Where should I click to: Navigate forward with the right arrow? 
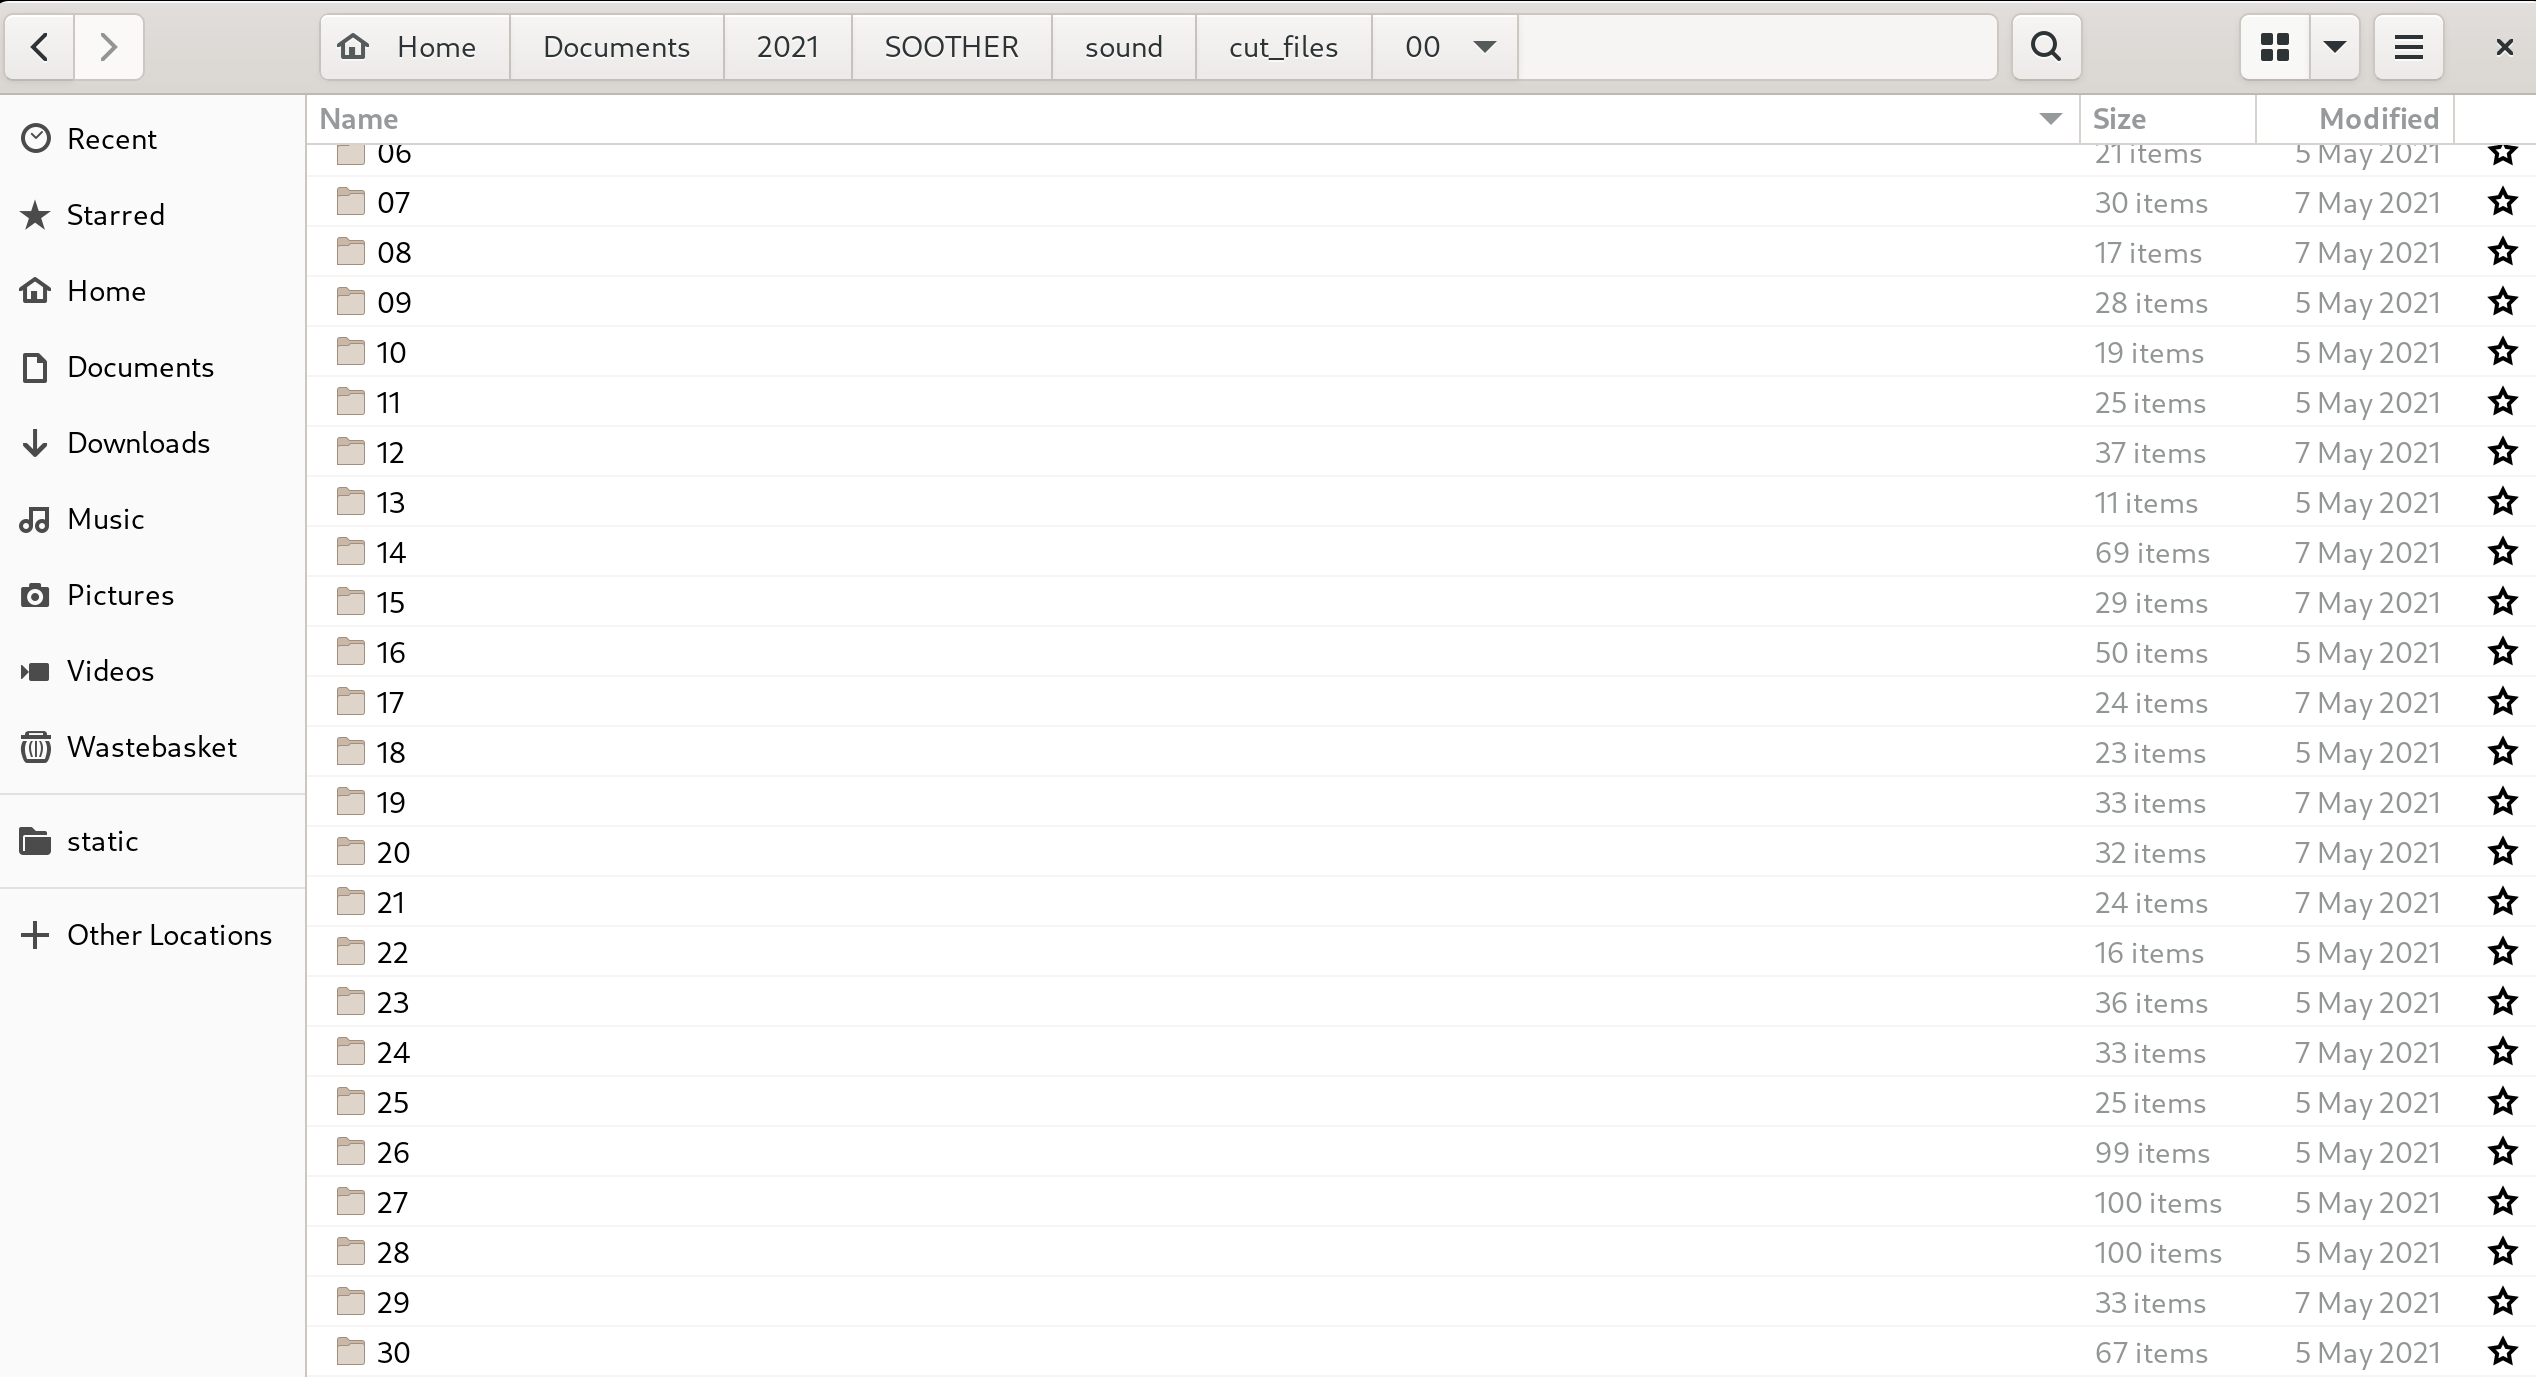tap(109, 47)
